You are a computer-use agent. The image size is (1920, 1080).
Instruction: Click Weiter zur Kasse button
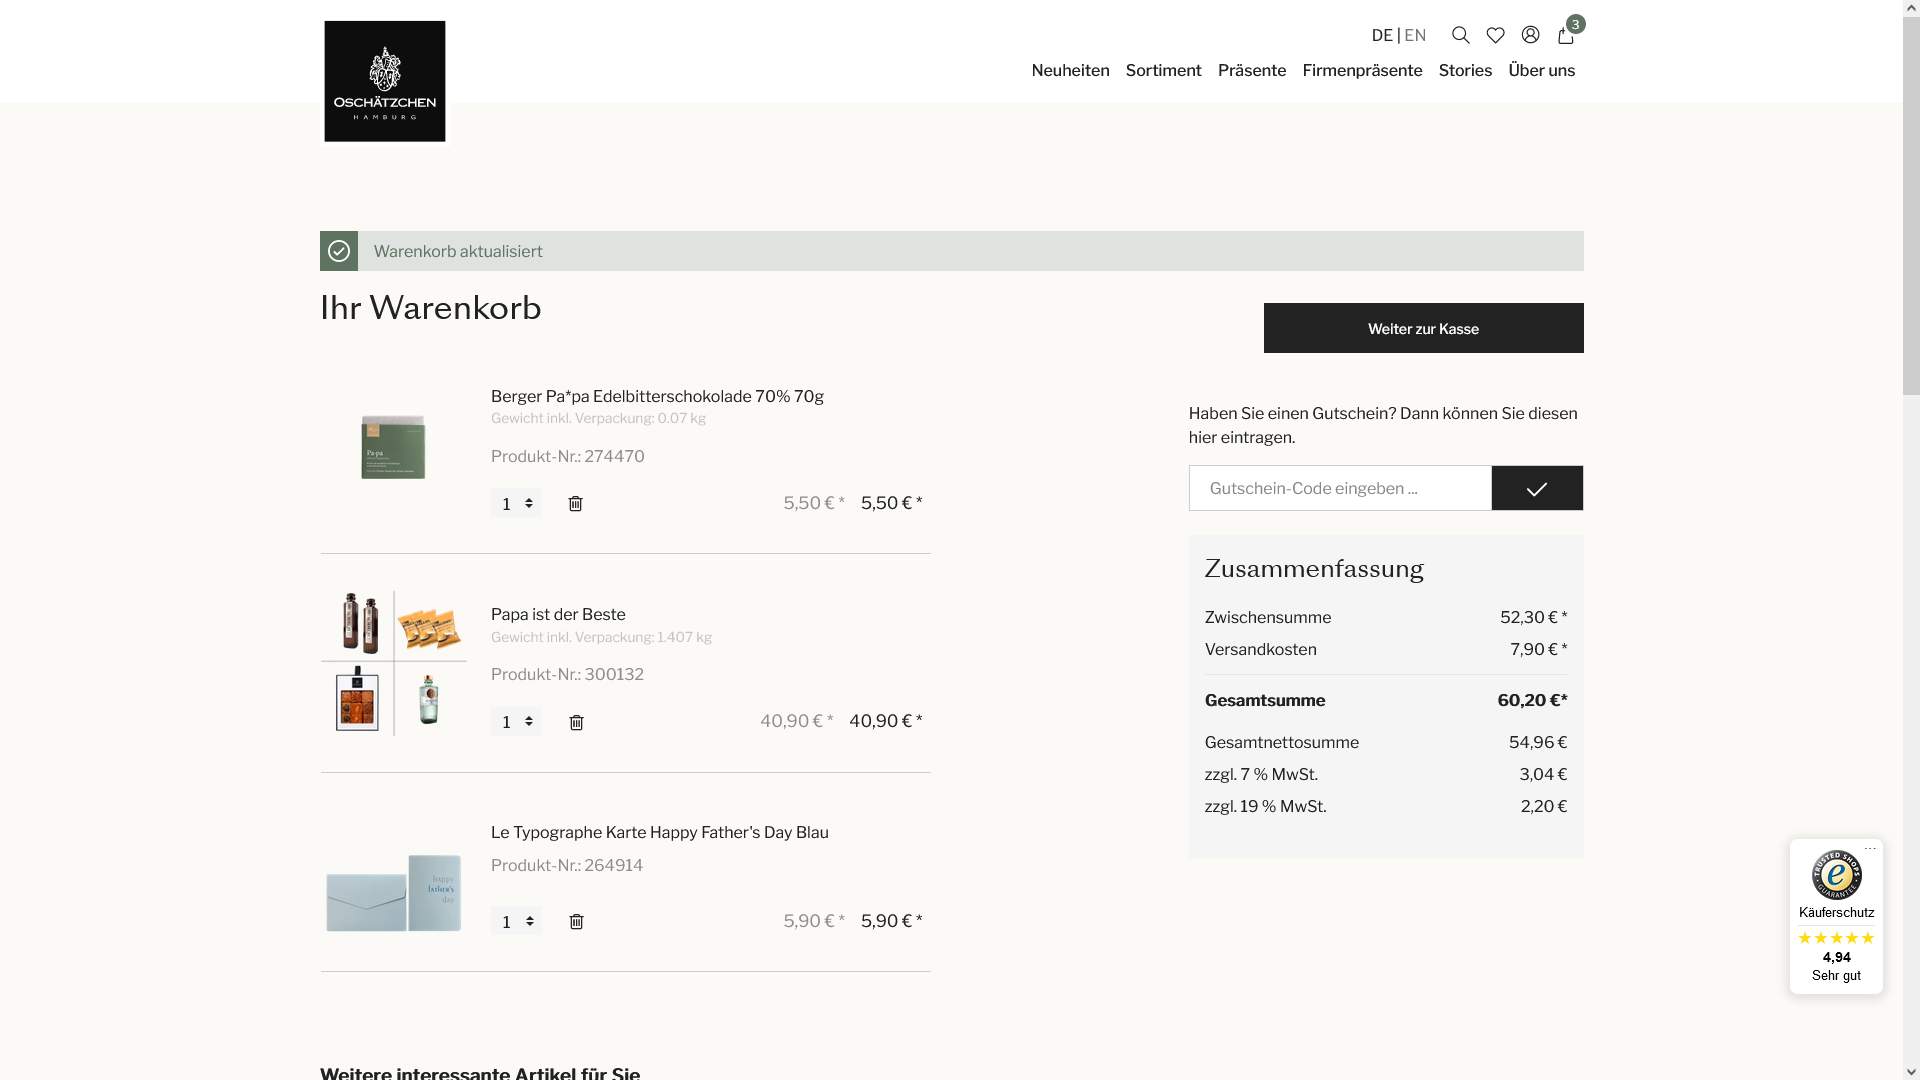pos(1423,328)
